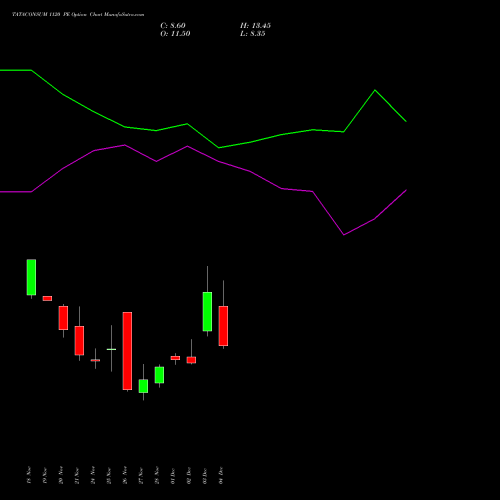Select the low value L: 8.35
The height and width of the screenshot is (500, 500).
point(253,34)
